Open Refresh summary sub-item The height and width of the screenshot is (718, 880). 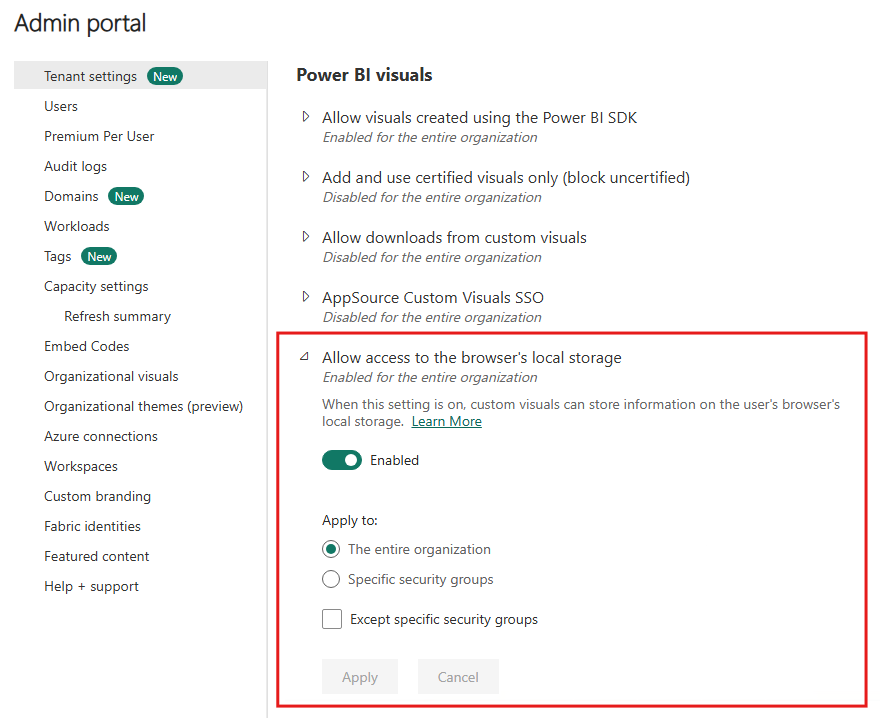[x=117, y=316]
